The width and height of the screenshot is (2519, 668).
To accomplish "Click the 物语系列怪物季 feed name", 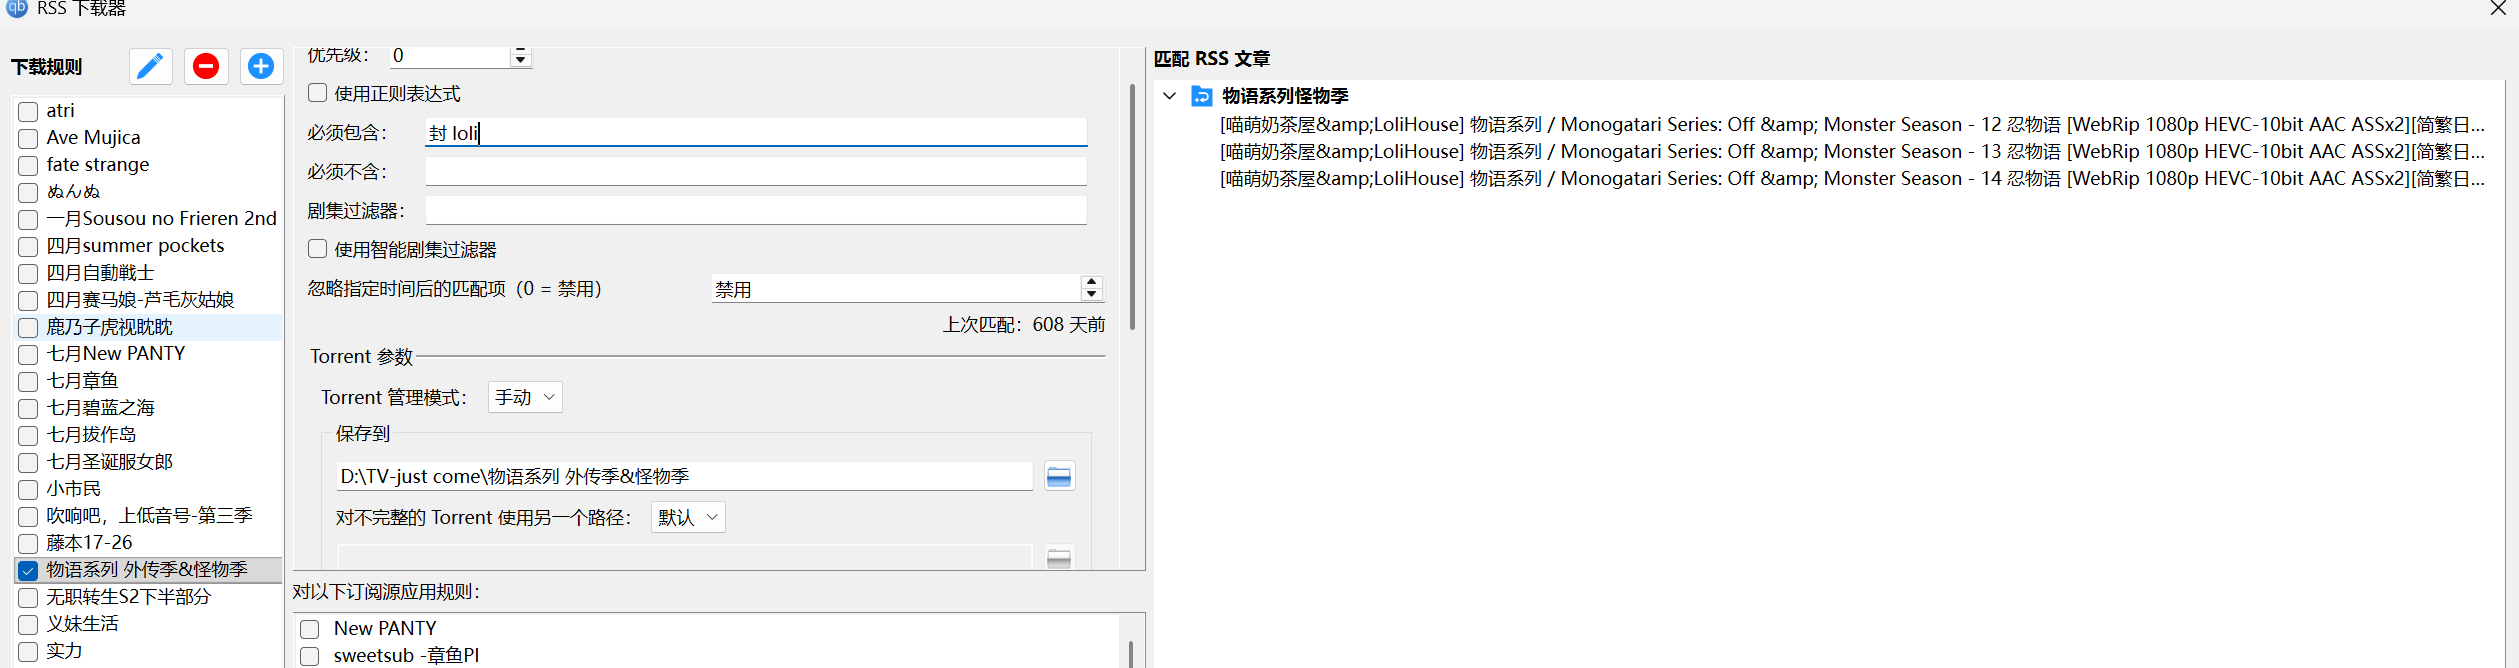I will pos(1285,96).
